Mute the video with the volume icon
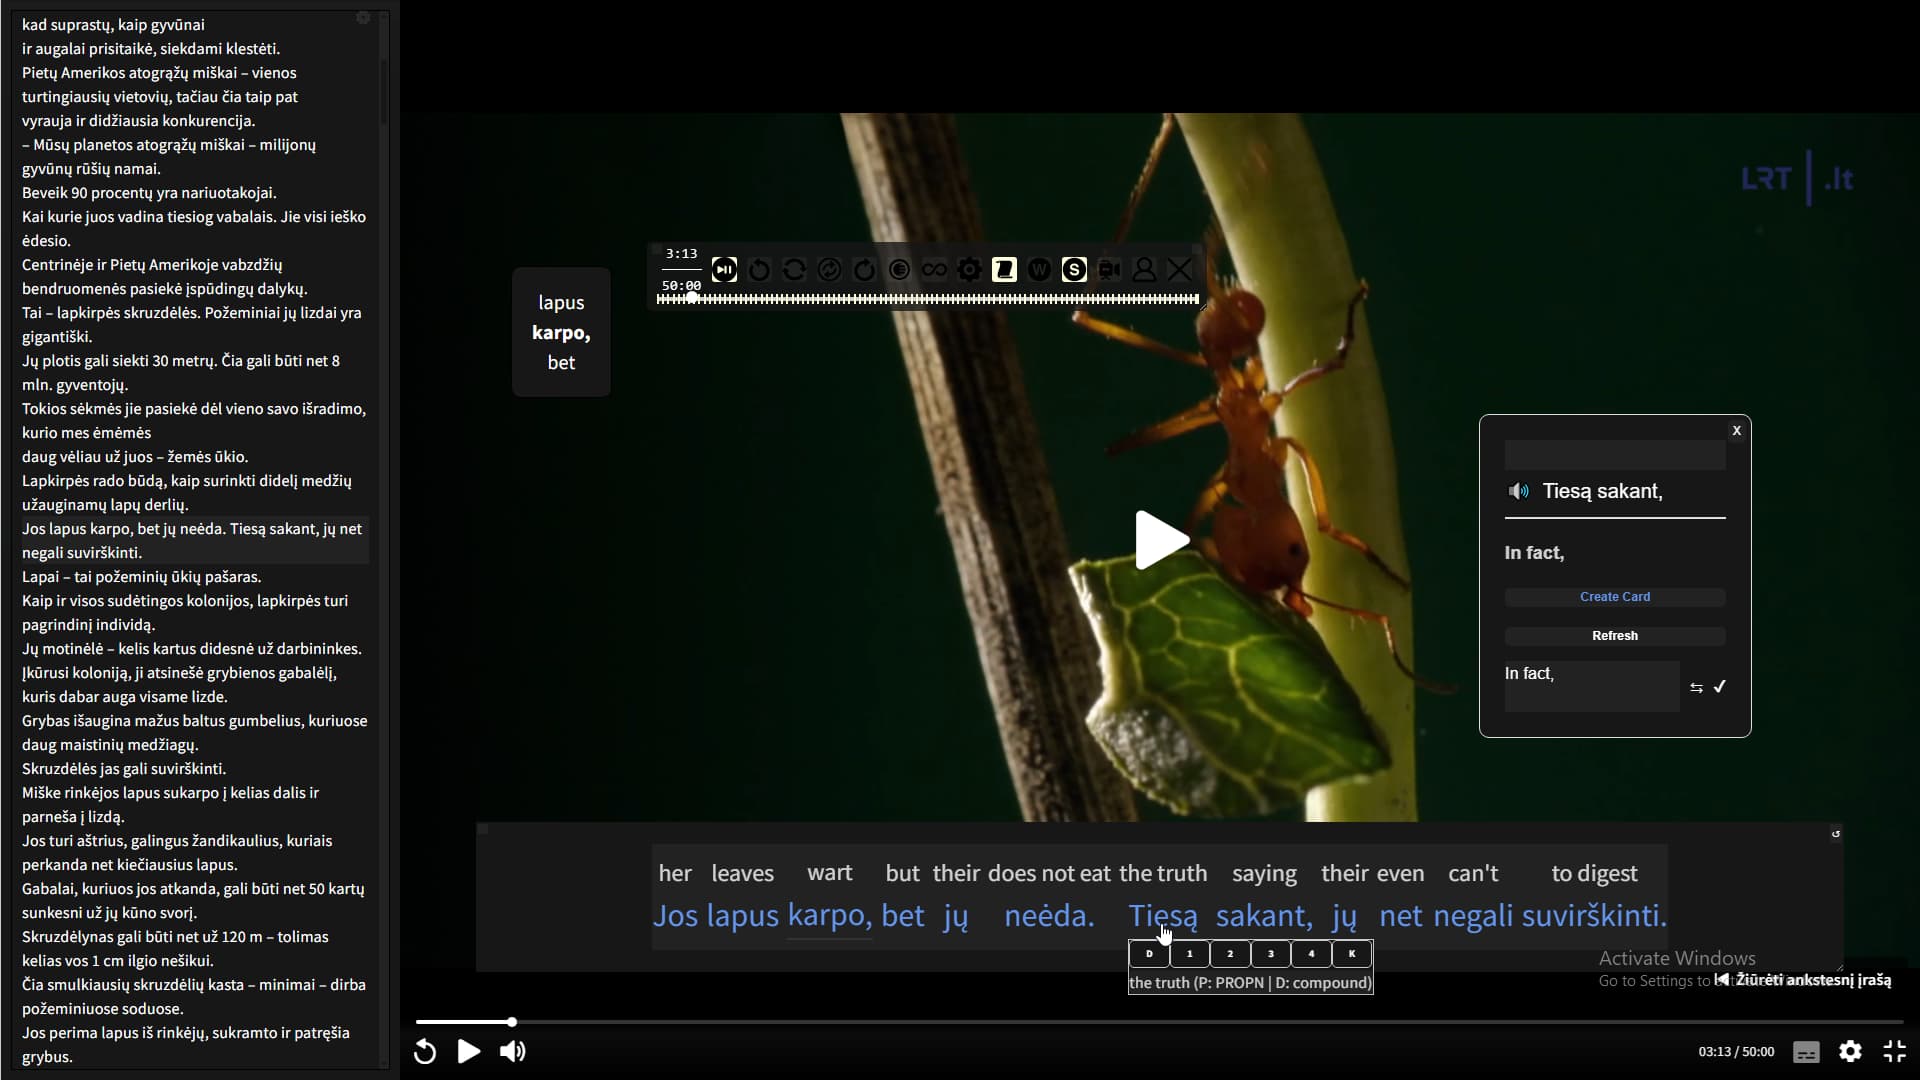This screenshot has width=1920, height=1080. point(513,1051)
